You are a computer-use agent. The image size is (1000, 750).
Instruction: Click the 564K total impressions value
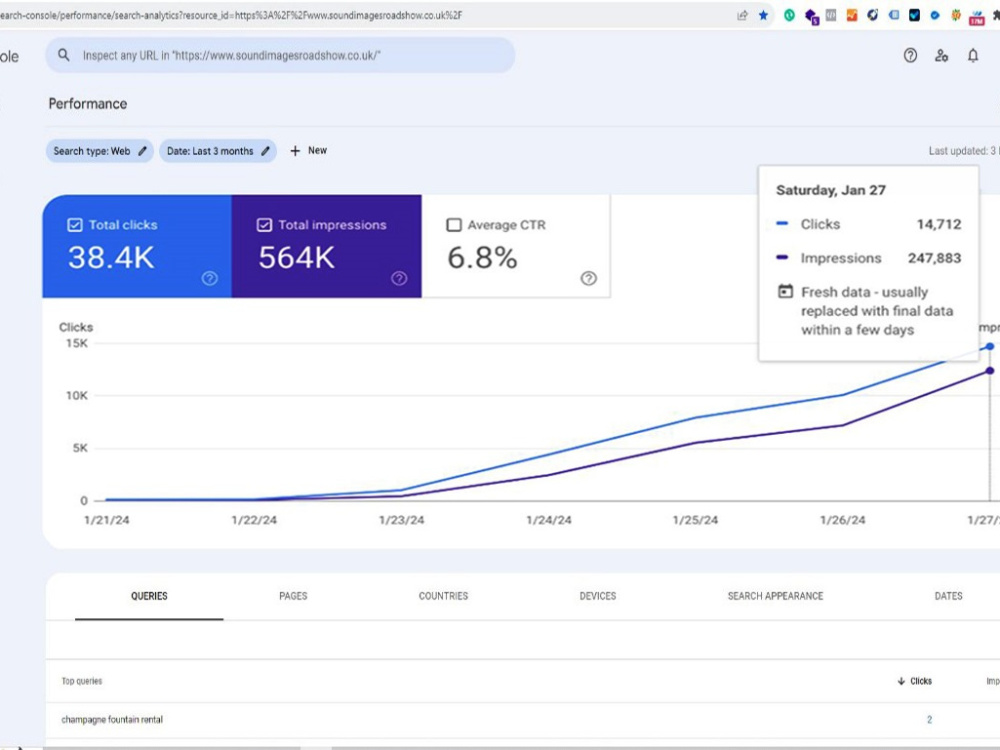point(297,258)
